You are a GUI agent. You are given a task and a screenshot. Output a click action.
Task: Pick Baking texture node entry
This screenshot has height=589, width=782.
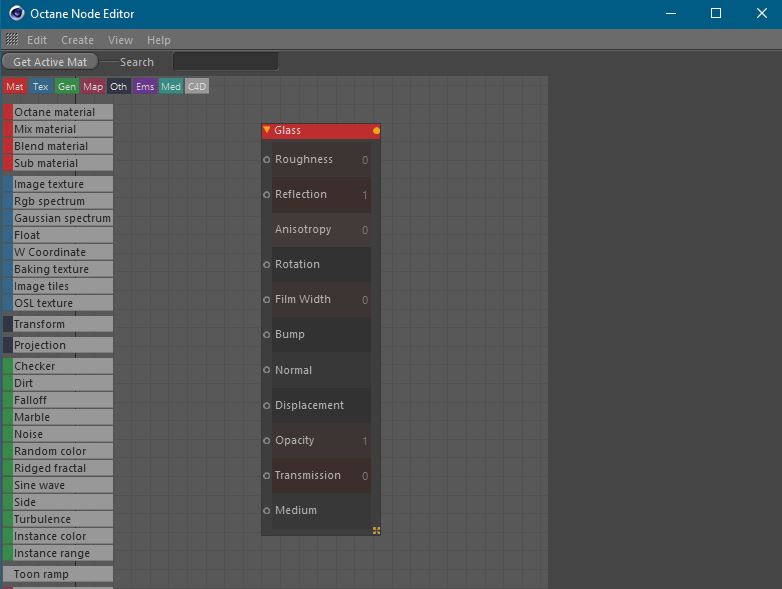point(58,269)
